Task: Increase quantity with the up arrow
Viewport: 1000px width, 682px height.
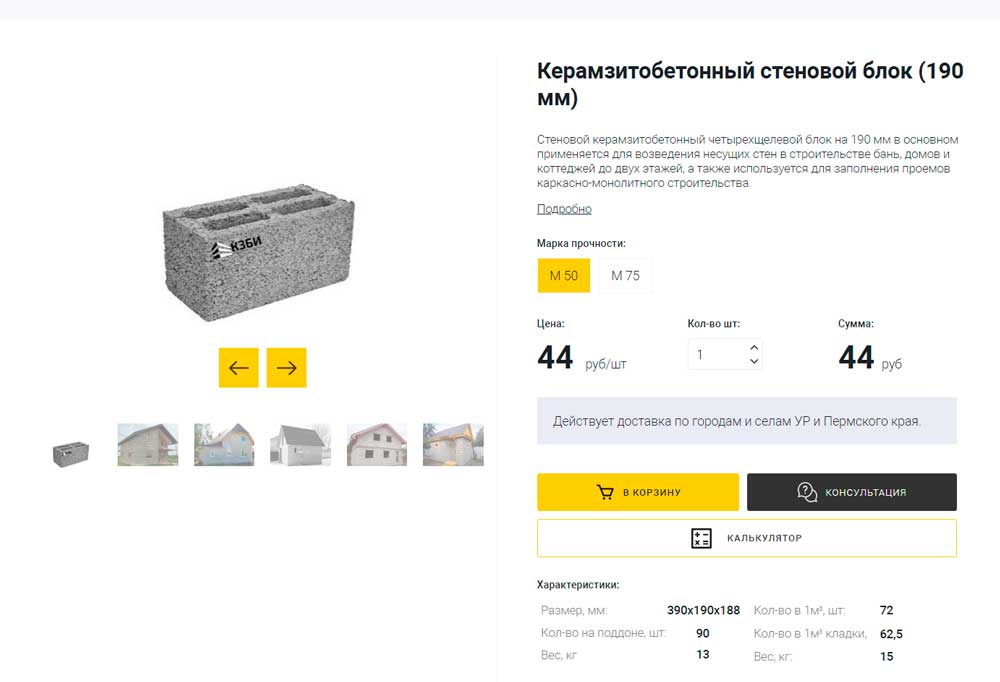Action: [x=754, y=346]
